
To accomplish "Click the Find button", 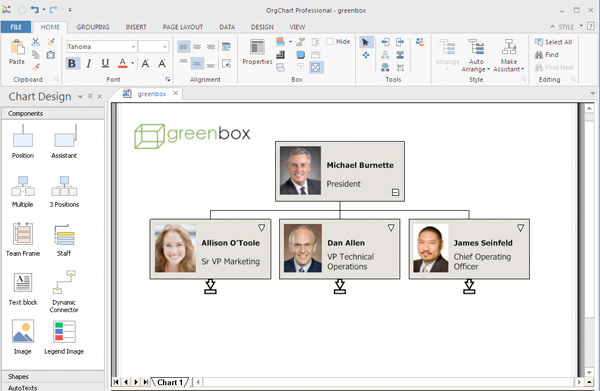I will click(546, 55).
